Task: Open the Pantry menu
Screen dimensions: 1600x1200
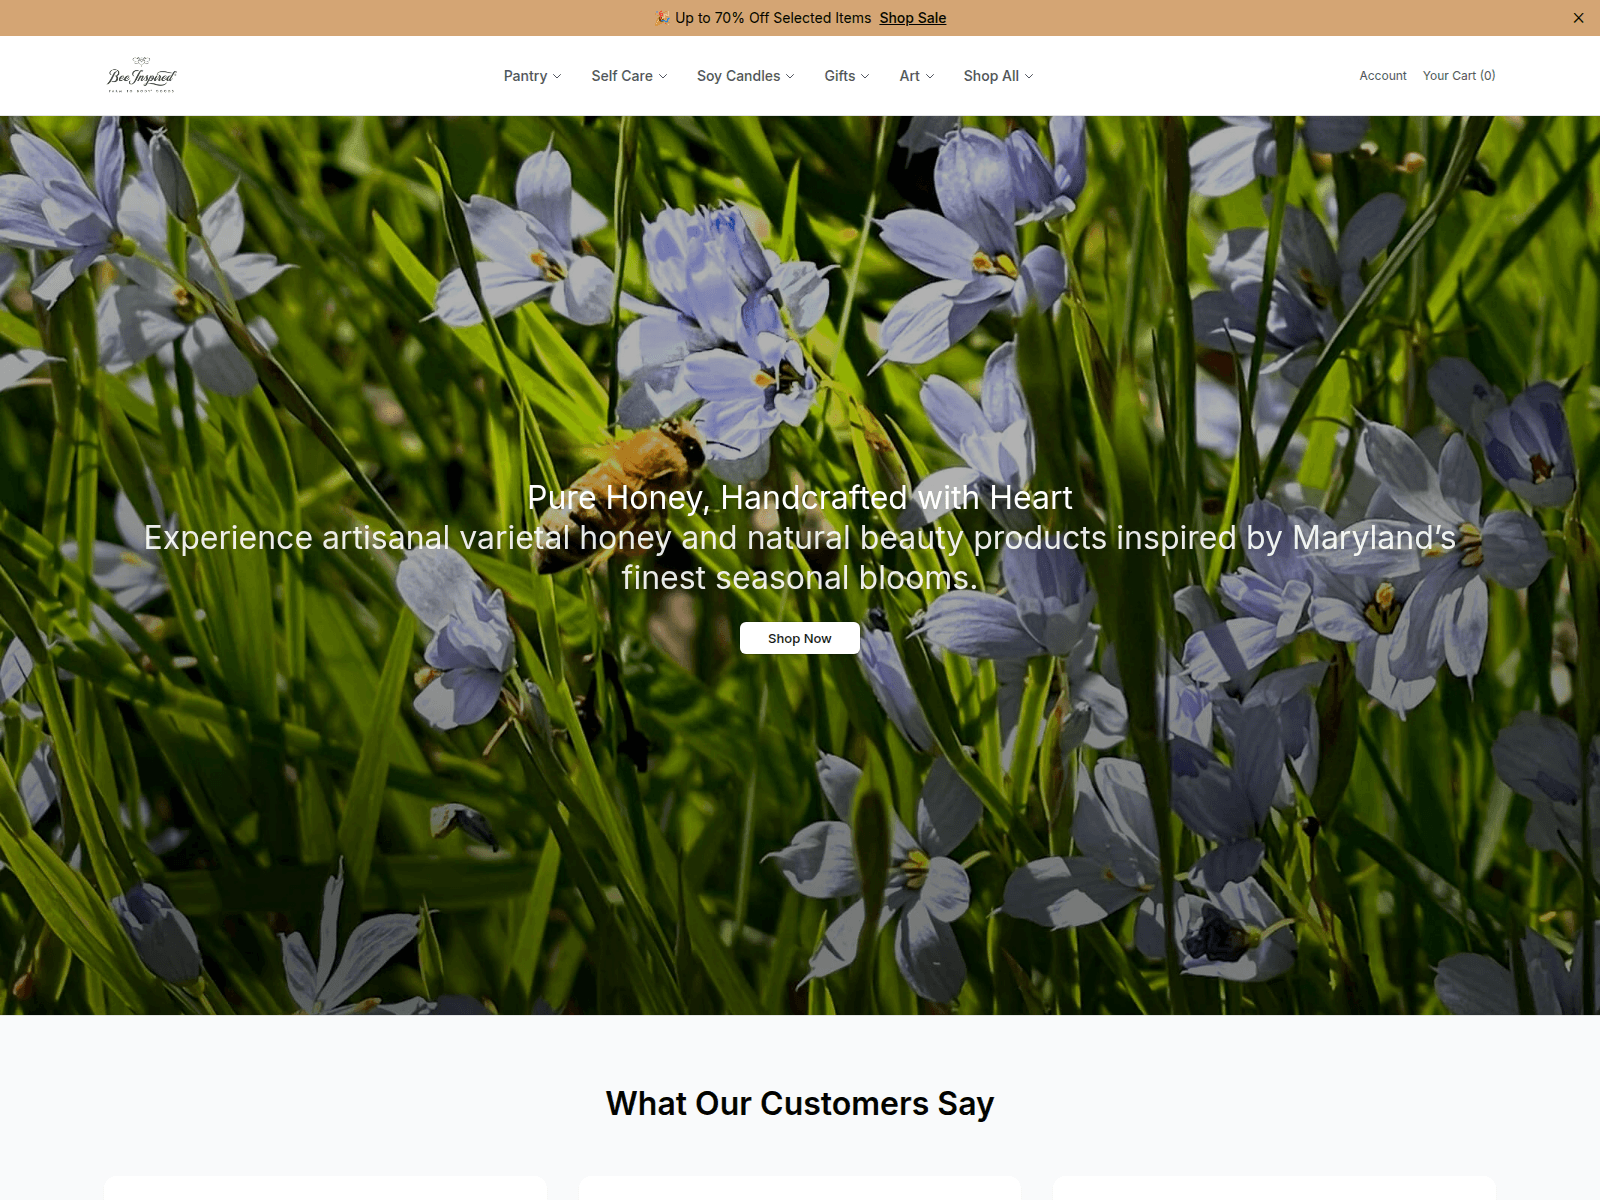Action: pyautogui.click(x=532, y=76)
